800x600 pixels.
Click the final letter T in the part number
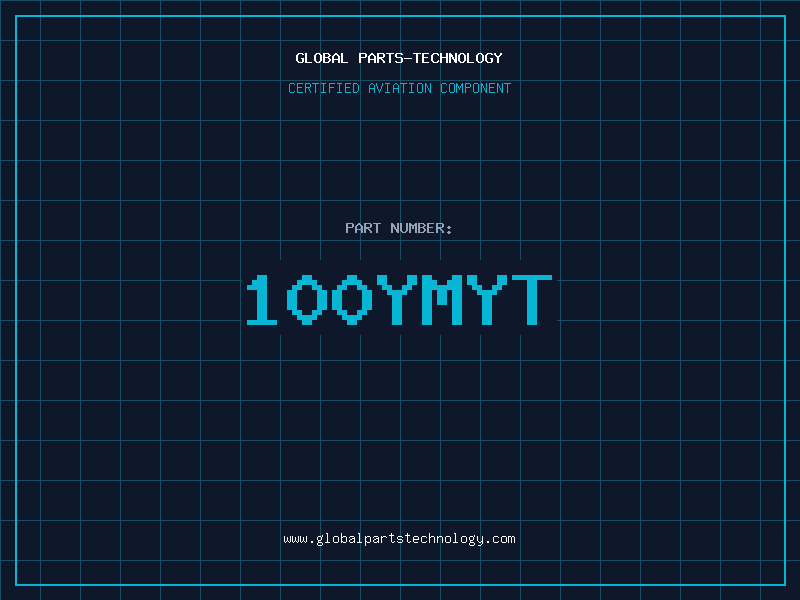coord(531,300)
